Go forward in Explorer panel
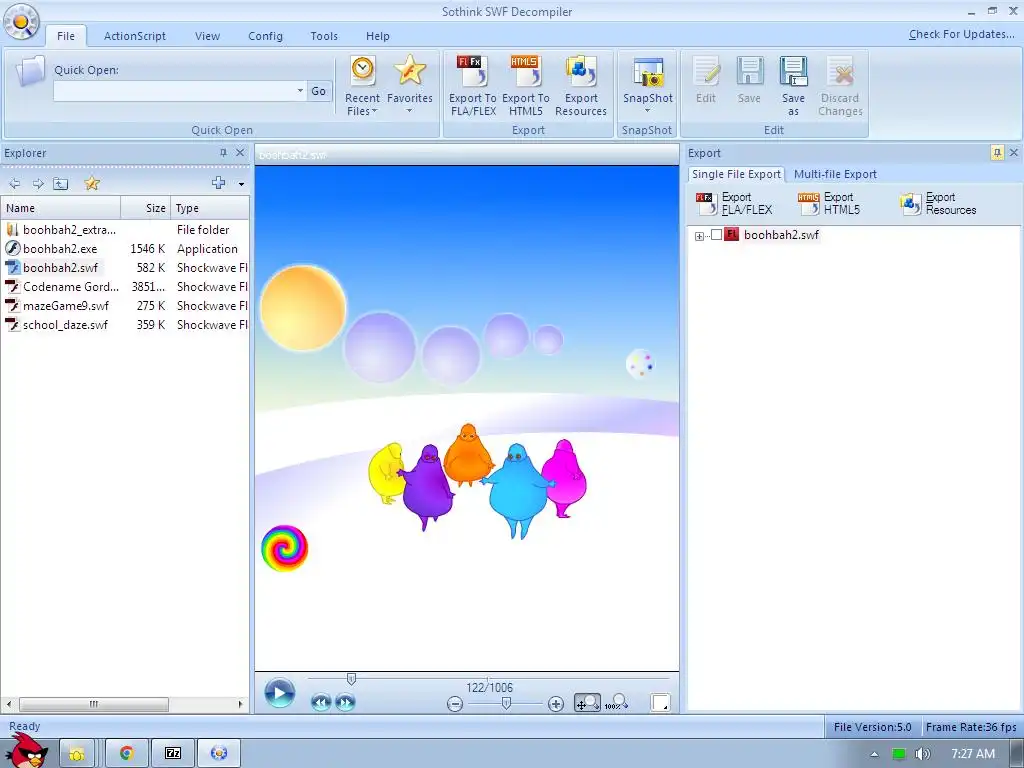Screen dimensions: 1024x768 [38, 184]
